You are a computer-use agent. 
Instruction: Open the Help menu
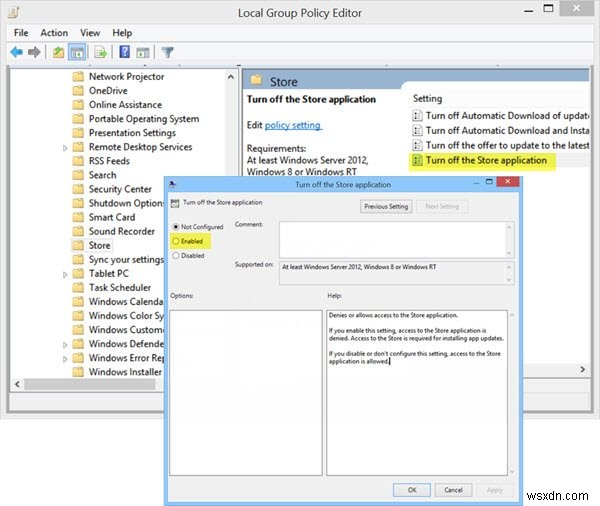point(122,33)
